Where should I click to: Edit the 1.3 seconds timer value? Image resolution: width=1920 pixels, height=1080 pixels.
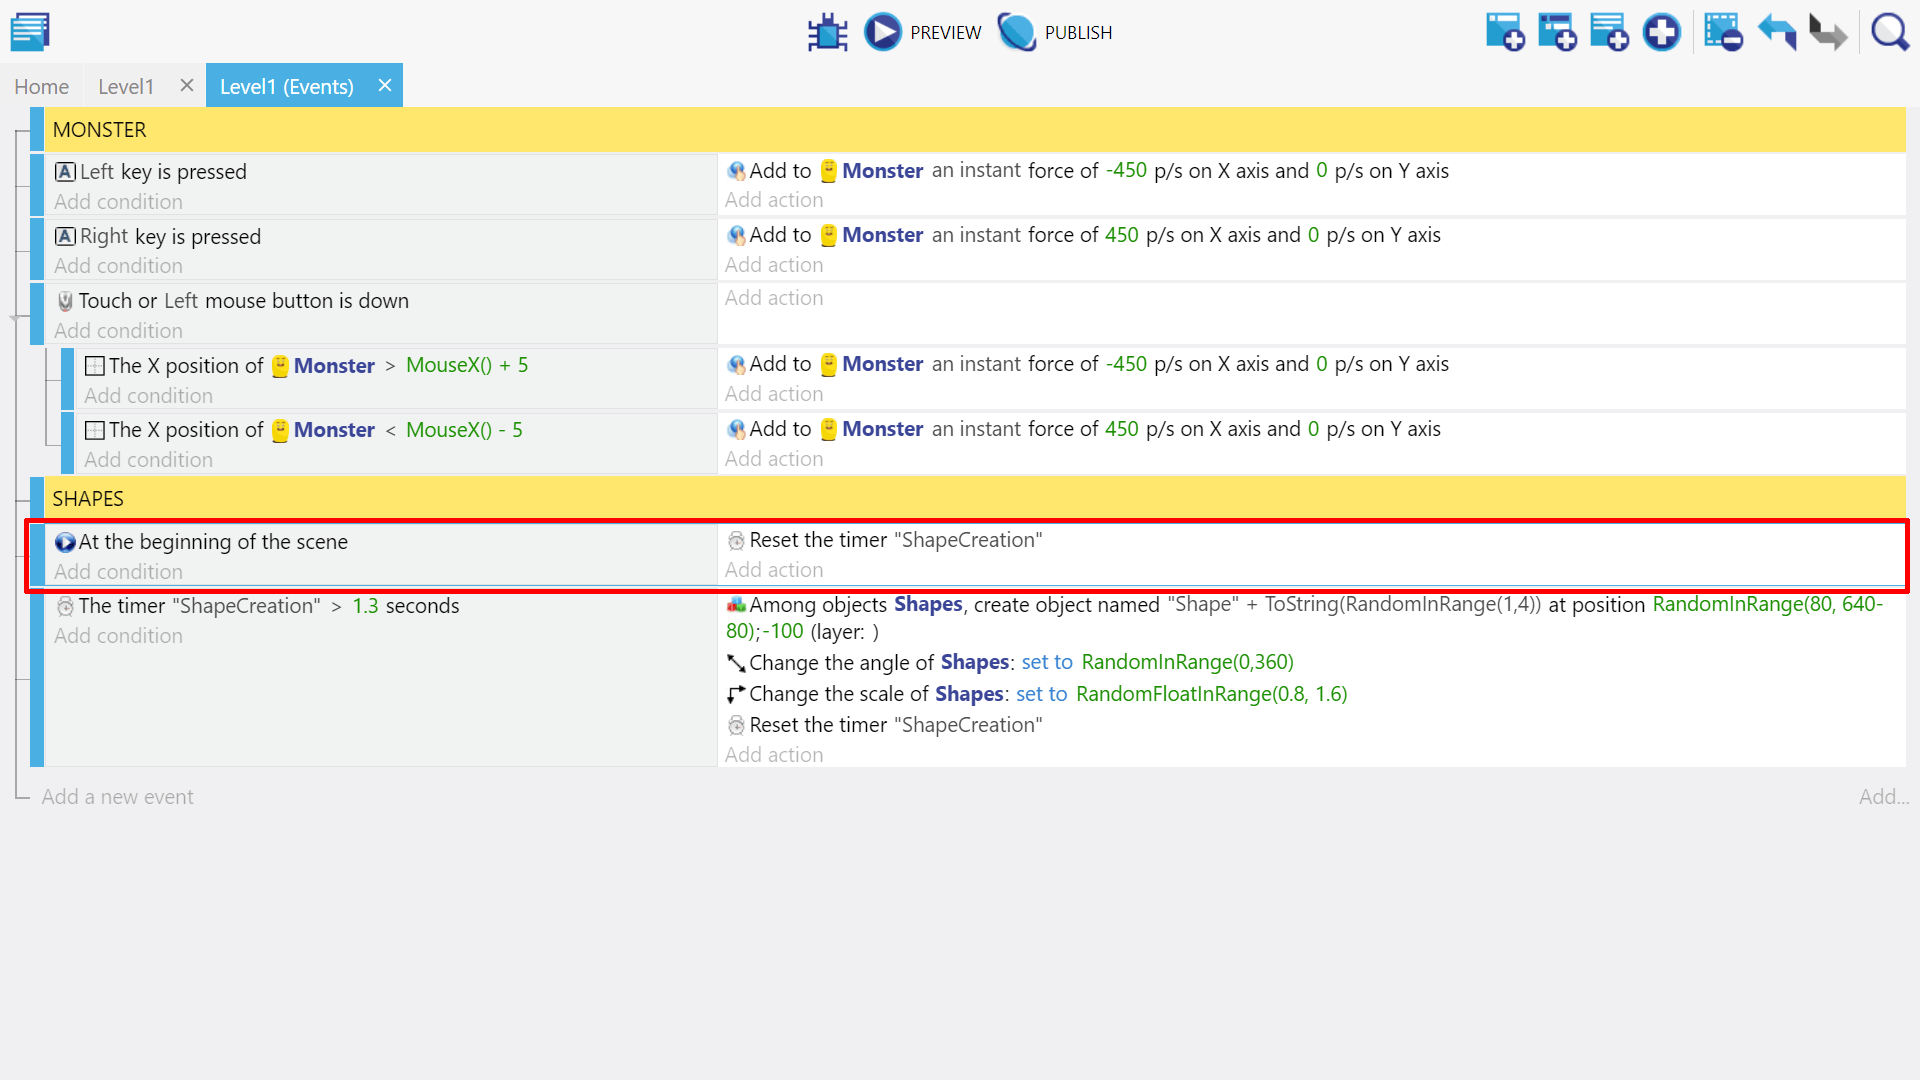click(x=365, y=606)
